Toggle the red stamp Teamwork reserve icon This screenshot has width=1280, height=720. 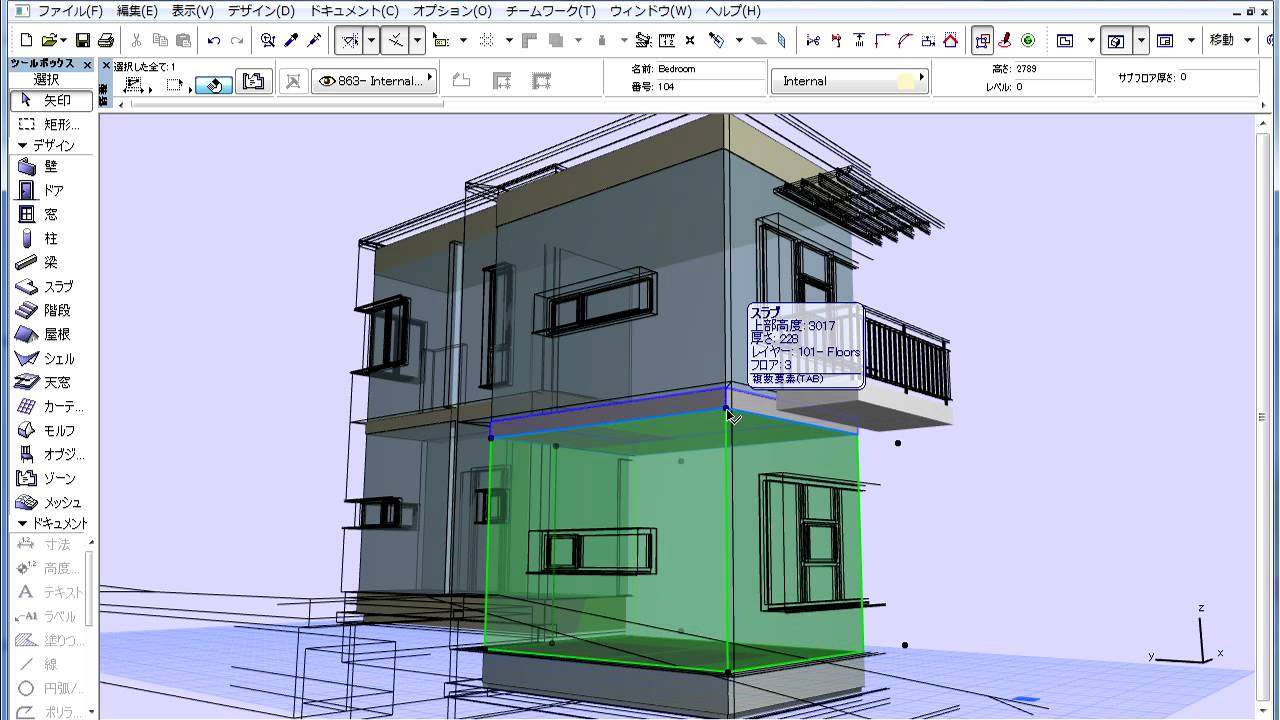pyautogui.click(x=1005, y=40)
